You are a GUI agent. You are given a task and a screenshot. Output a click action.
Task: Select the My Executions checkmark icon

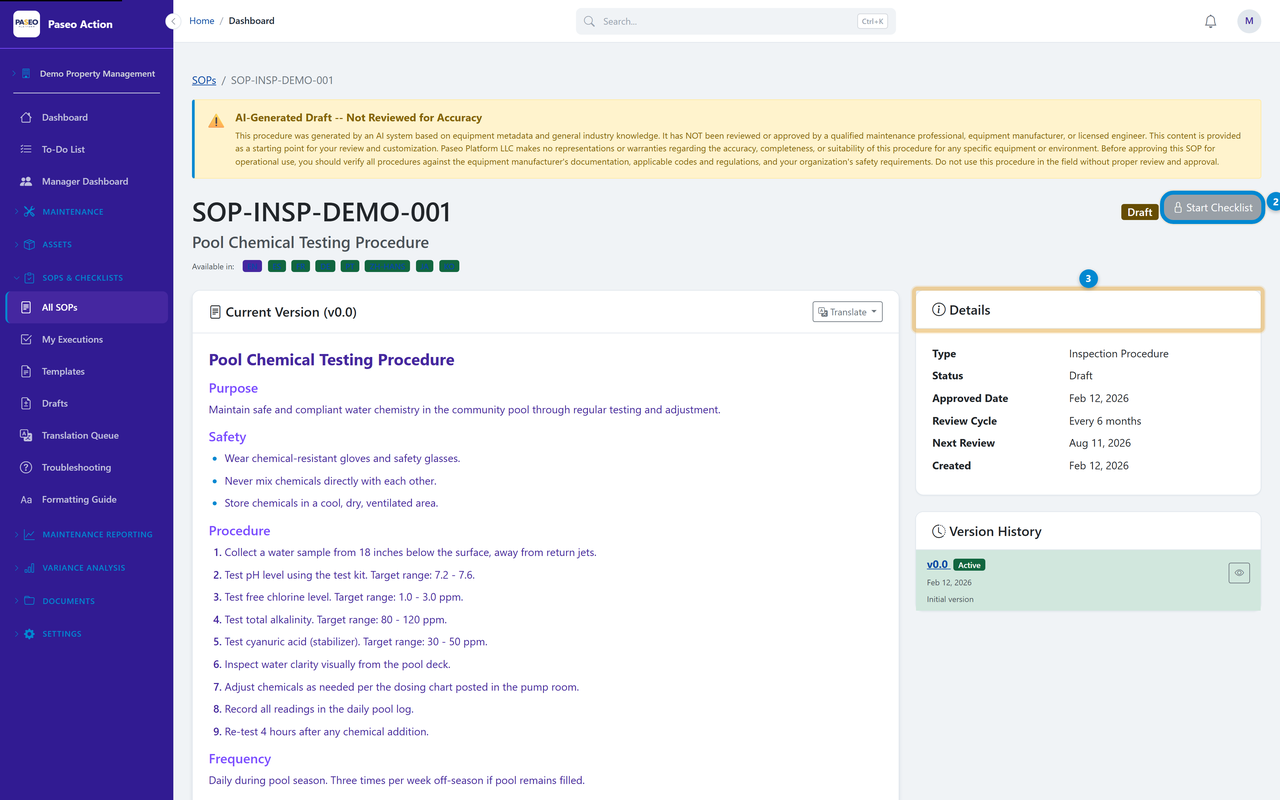pos(26,339)
